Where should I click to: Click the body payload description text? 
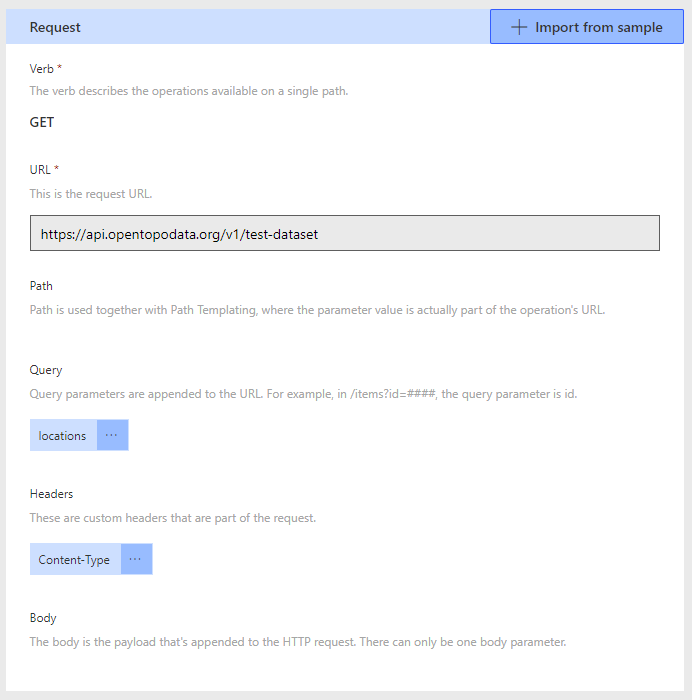click(x=297, y=641)
